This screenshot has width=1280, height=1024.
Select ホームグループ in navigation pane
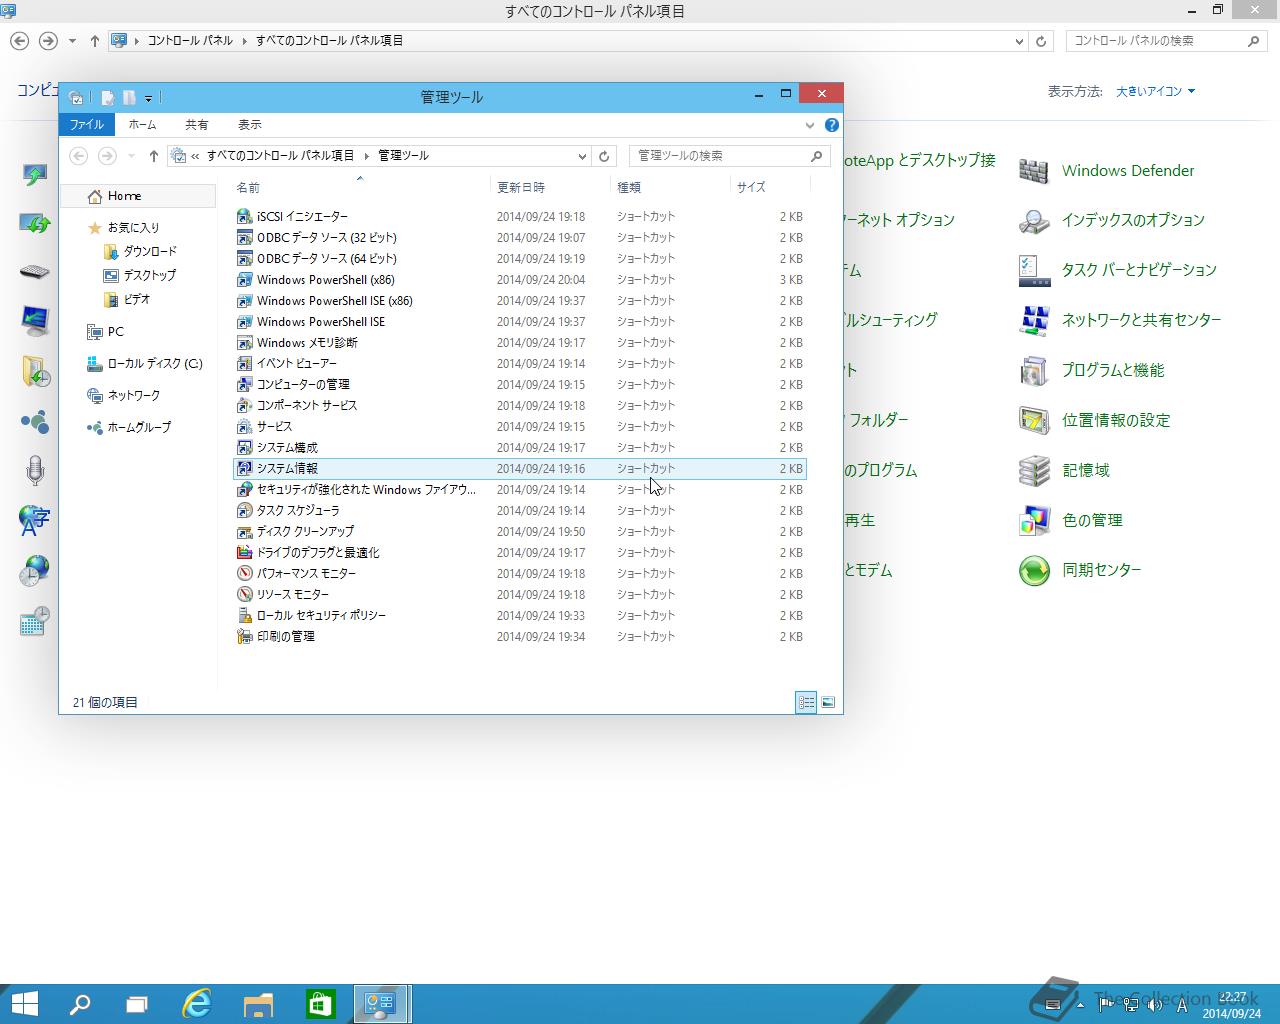139,427
